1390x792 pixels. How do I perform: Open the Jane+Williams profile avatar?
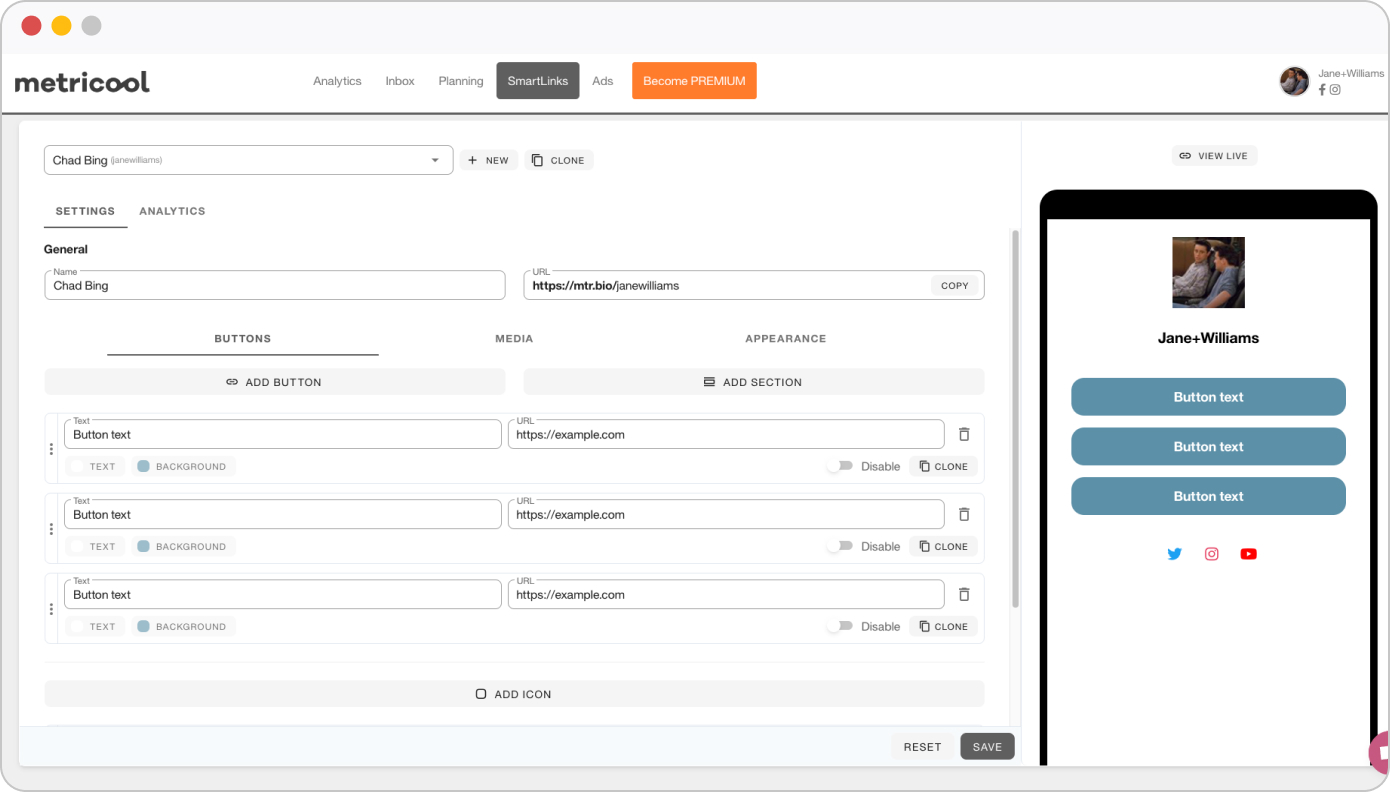click(1294, 81)
